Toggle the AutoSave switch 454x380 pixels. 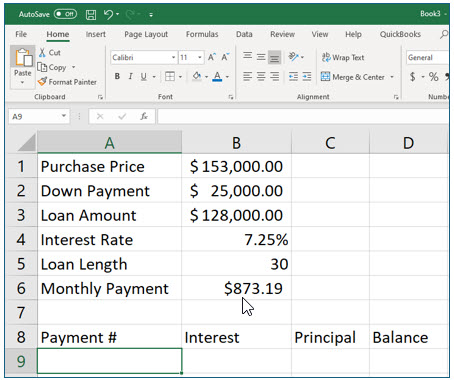65,14
